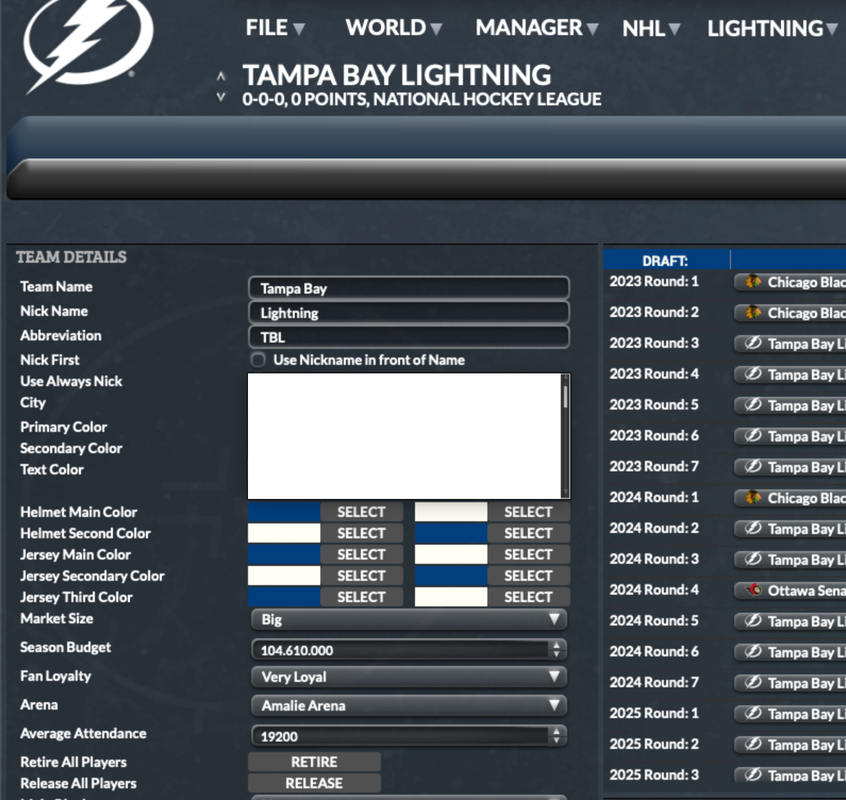Select first Jersey Third Color
The height and width of the screenshot is (800, 846).
361,597
